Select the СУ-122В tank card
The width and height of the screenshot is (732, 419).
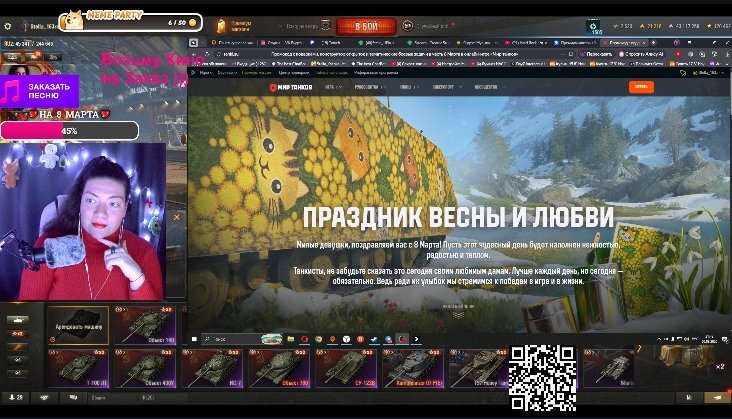coord(346,368)
